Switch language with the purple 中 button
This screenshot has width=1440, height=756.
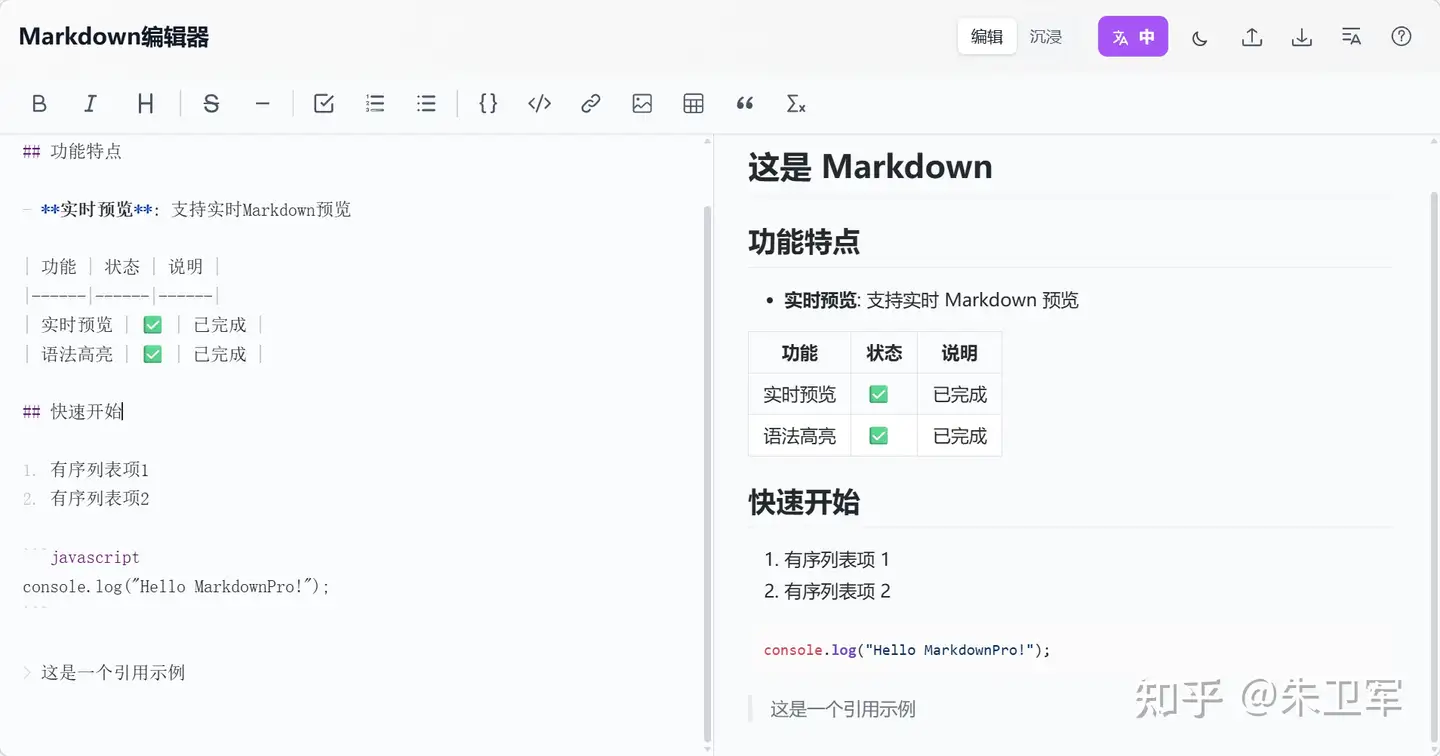point(1133,37)
